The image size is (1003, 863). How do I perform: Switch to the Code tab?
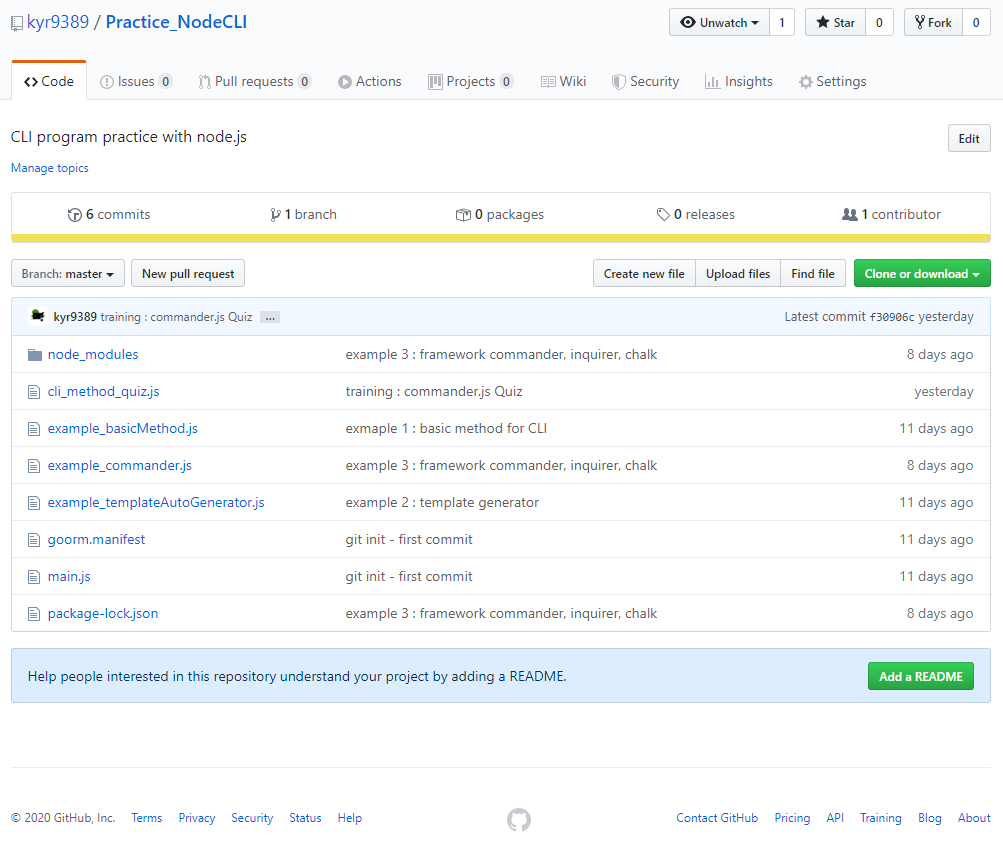49,81
